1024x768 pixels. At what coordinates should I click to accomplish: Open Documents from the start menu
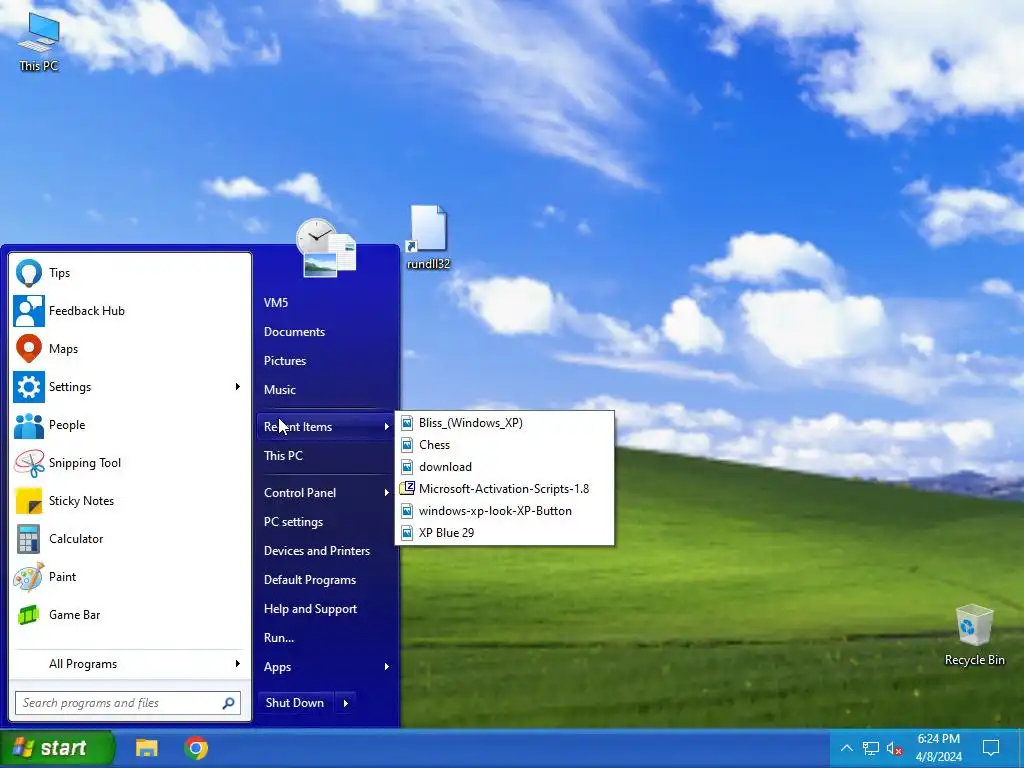[325, 332]
